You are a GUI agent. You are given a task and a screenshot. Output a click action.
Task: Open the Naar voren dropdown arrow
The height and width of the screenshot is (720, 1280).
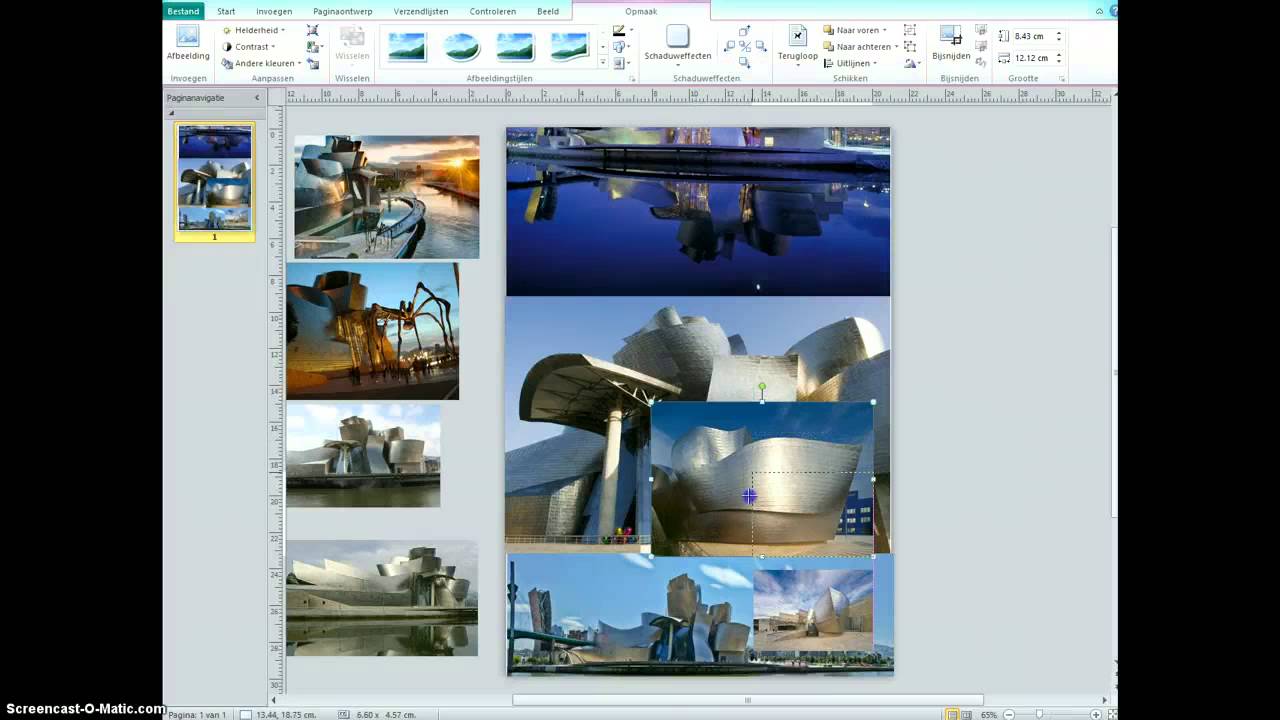[x=884, y=31]
